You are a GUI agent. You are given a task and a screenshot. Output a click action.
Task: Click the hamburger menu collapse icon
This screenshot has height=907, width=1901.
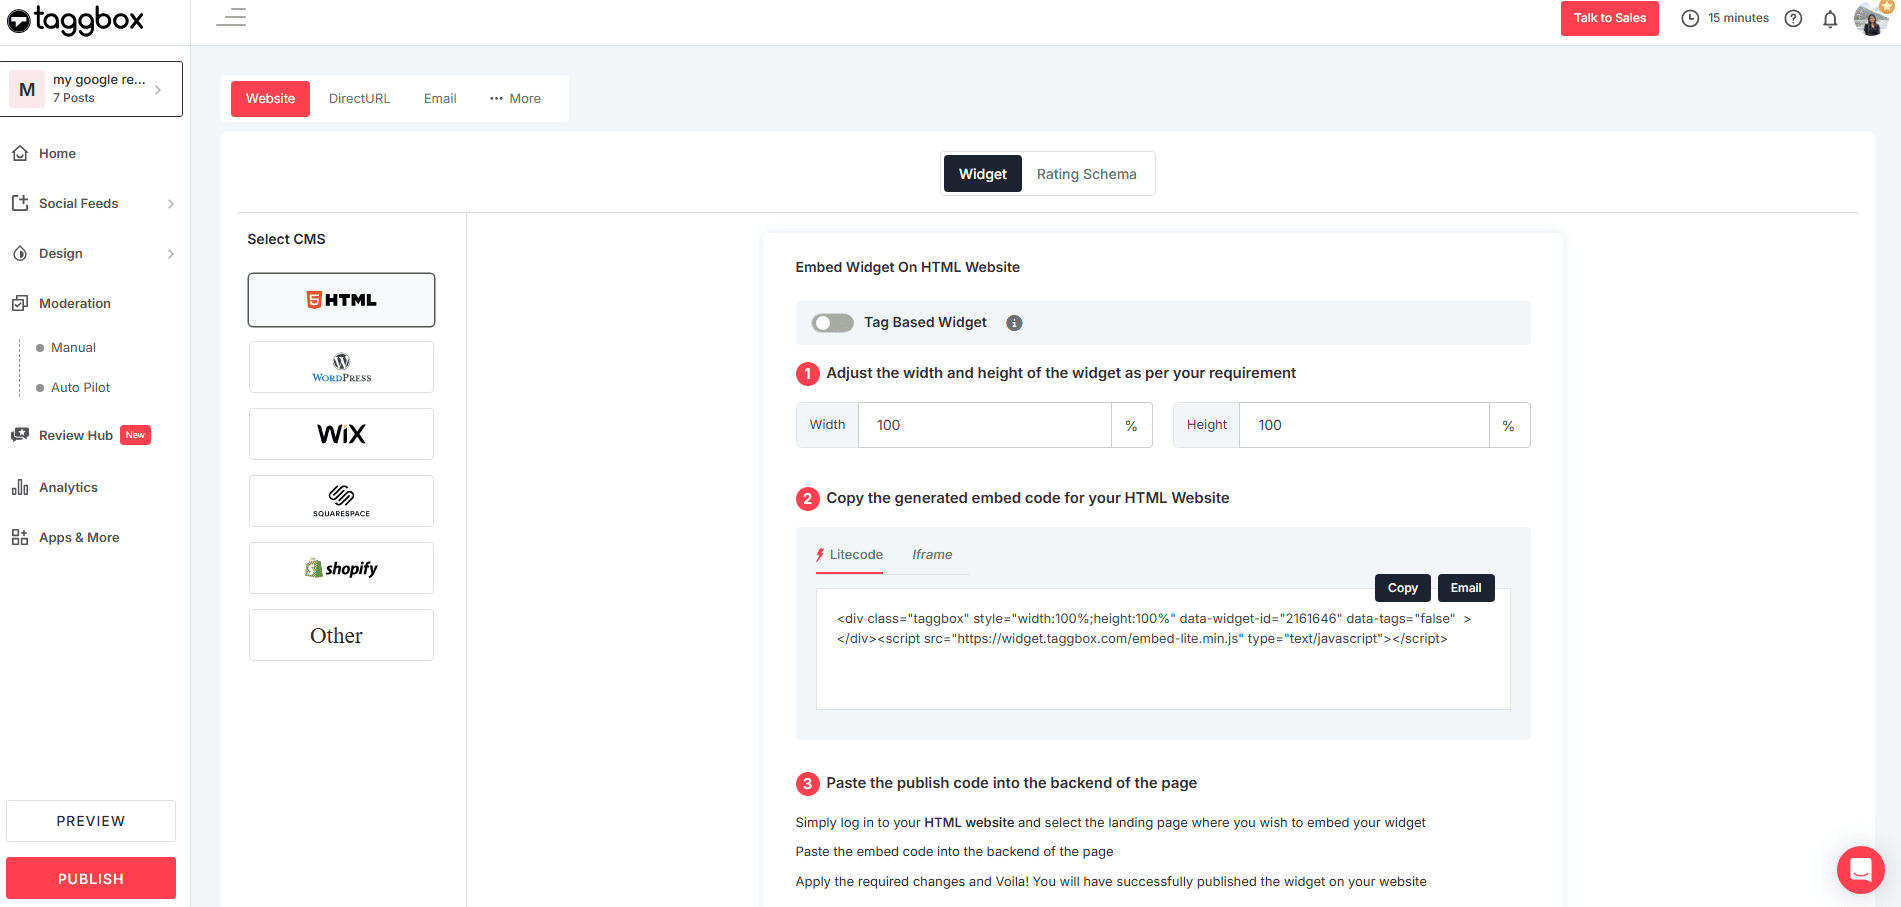tap(231, 18)
